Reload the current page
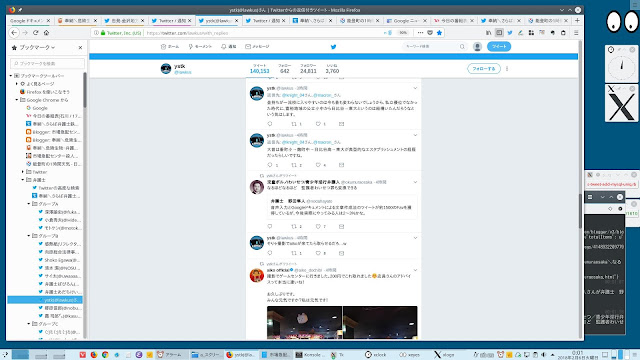 (x=36, y=33)
